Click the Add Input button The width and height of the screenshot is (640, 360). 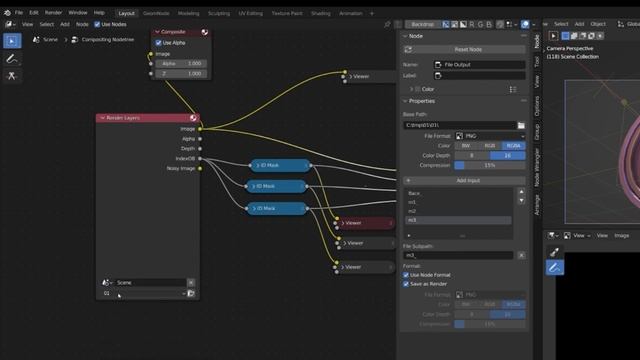pyautogui.click(x=464, y=180)
